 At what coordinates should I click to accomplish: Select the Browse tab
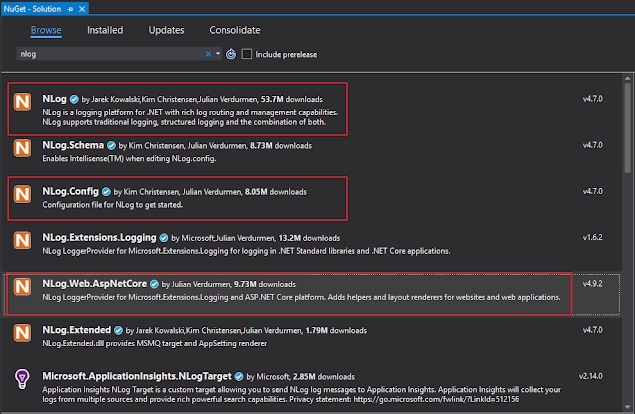coord(46,30)
